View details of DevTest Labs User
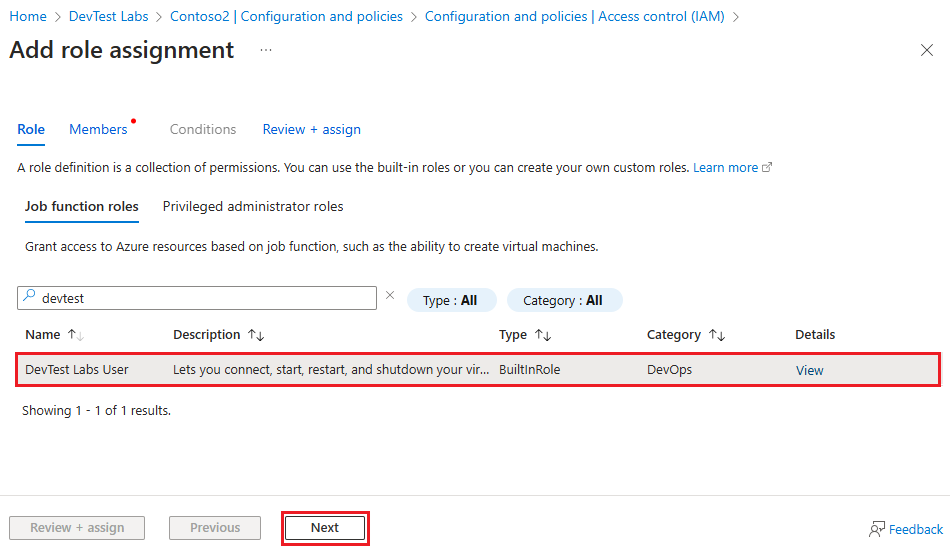Viewport: 950px width, 551px height. (x=809, y=370)
